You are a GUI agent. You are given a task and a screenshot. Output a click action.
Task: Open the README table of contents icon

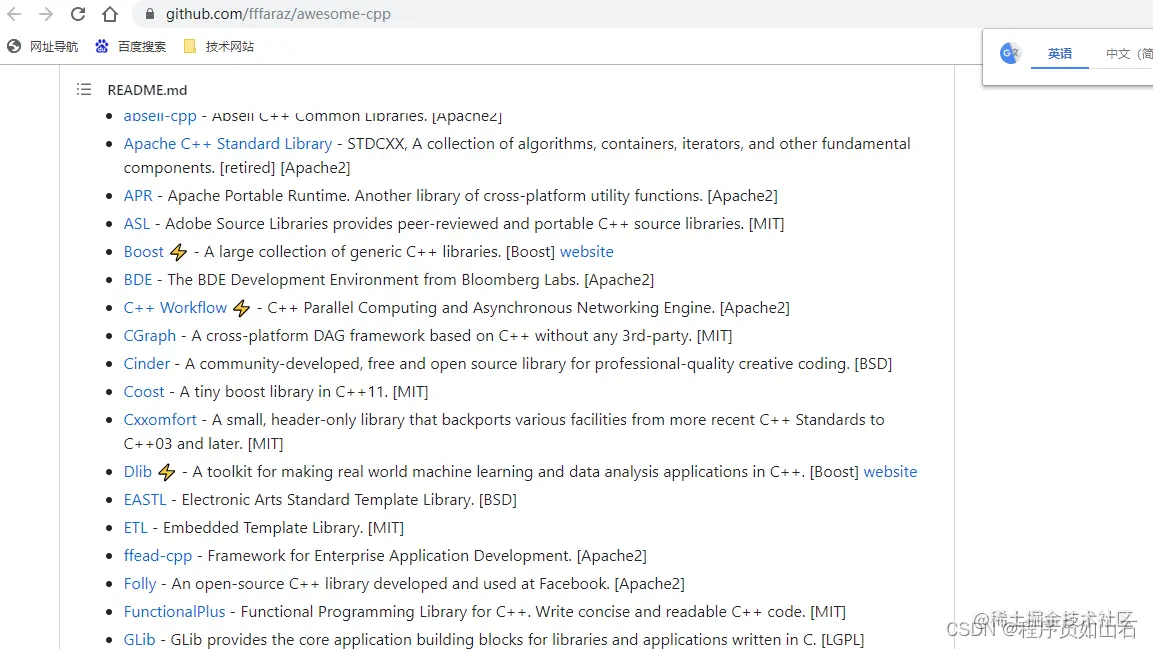click(x=84, y=89)
